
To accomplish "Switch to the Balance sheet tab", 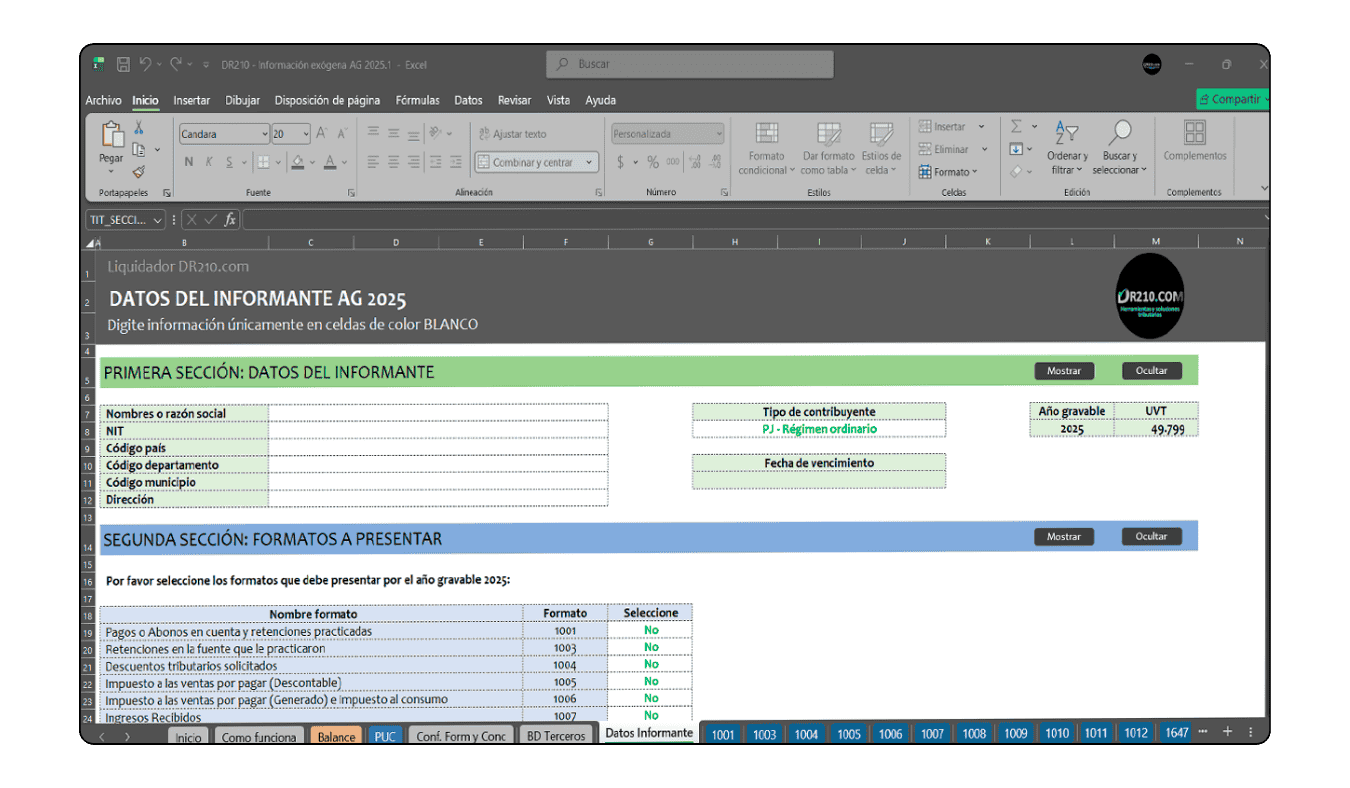I will click(336, 737).
